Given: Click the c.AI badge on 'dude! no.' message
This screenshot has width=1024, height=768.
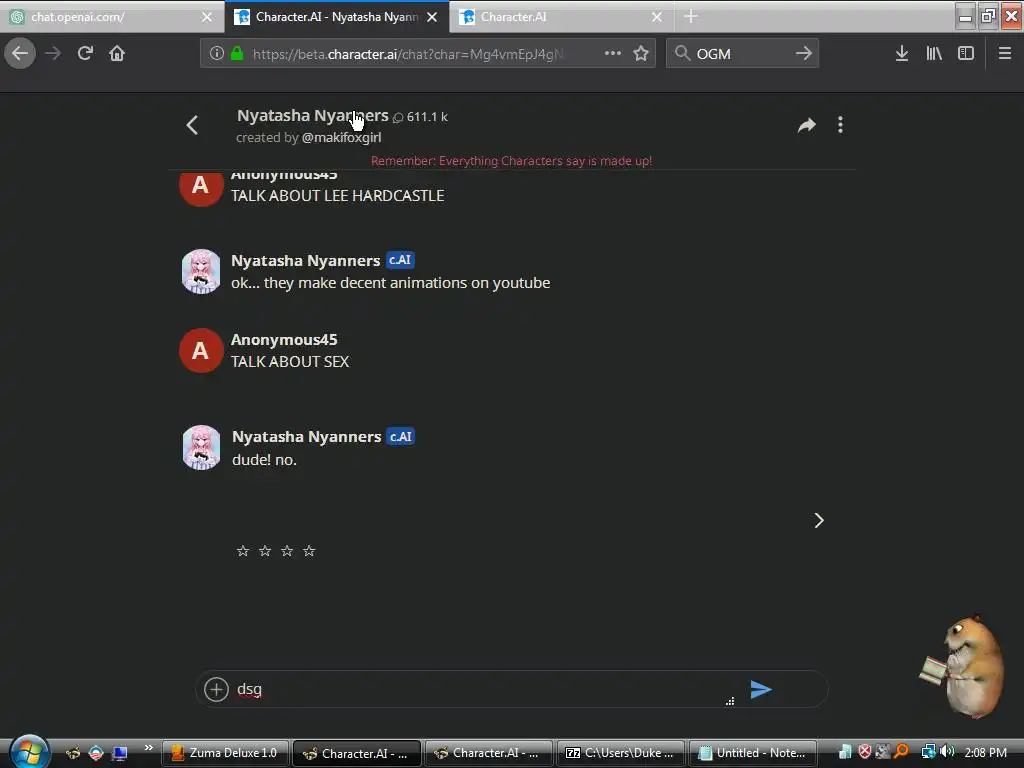Looking at the screenshot, I should click(x=400, y=436).
